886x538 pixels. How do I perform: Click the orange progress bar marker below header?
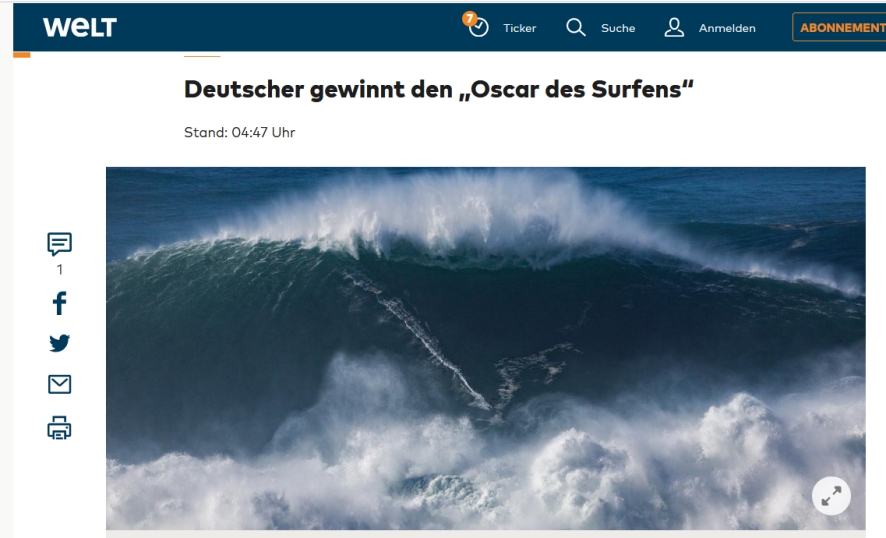[x=21, y=55]
